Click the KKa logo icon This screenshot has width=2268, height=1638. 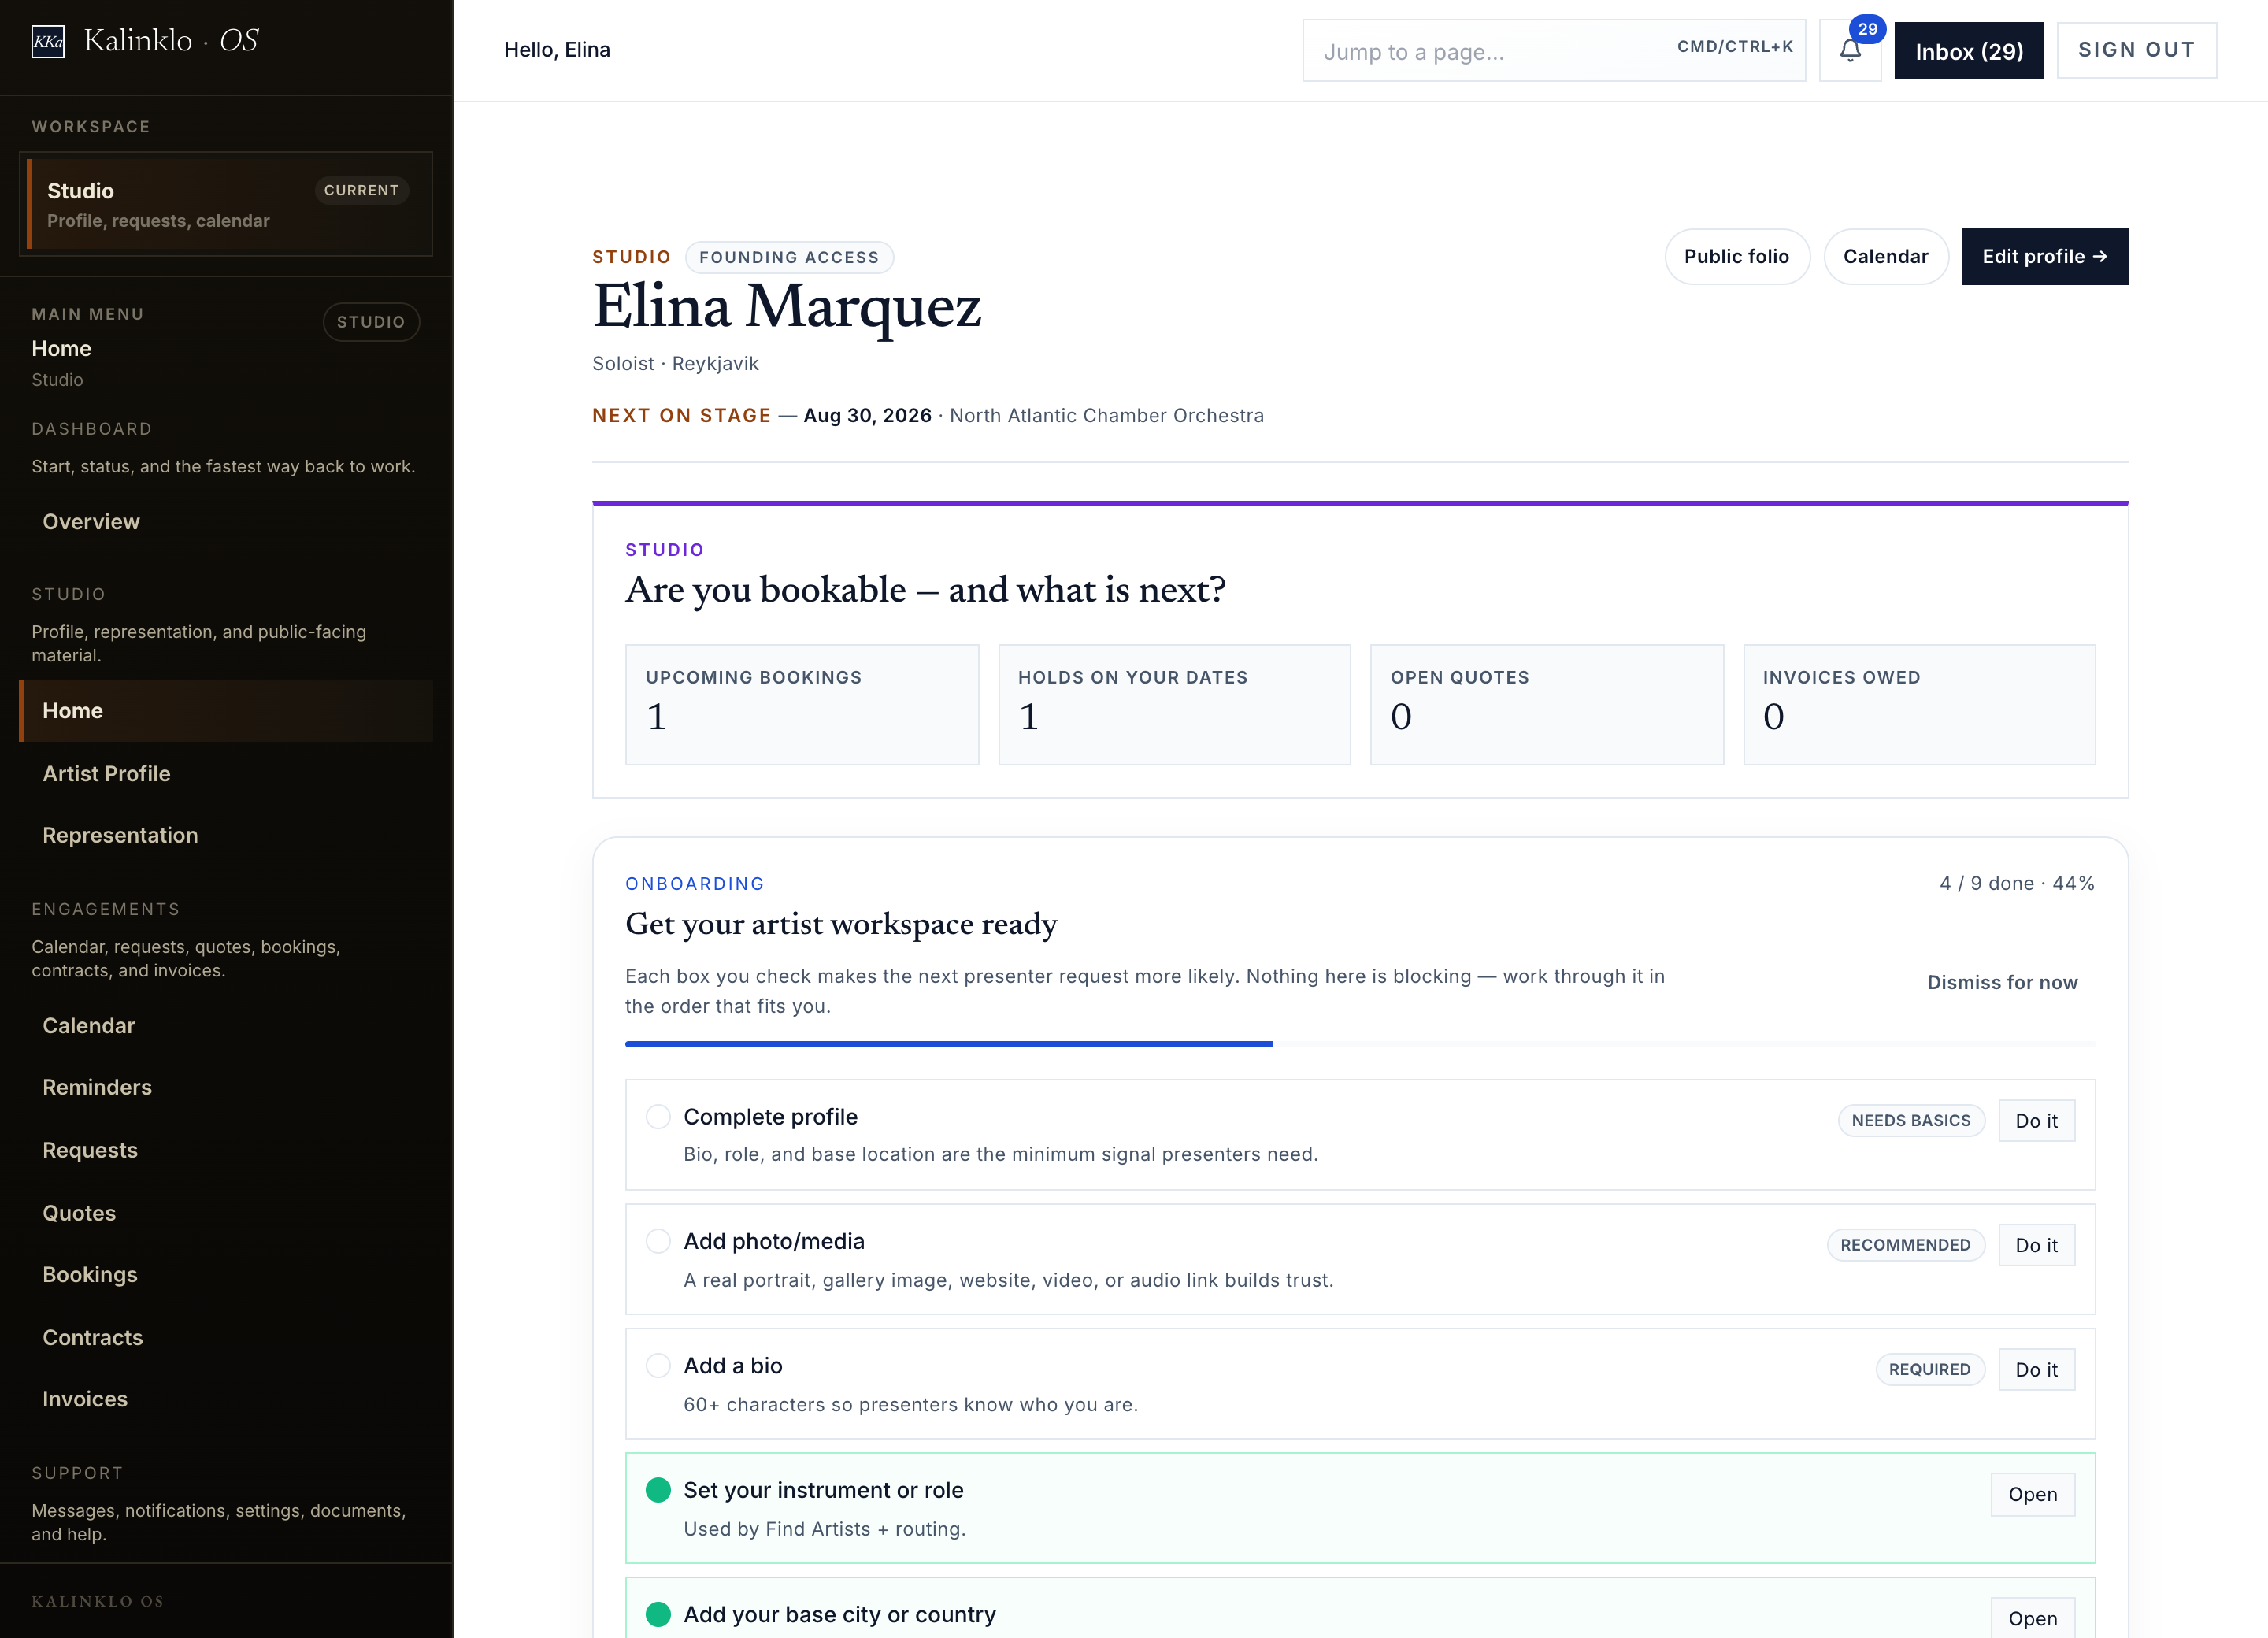pyautogui.click(x=48, y=41)
